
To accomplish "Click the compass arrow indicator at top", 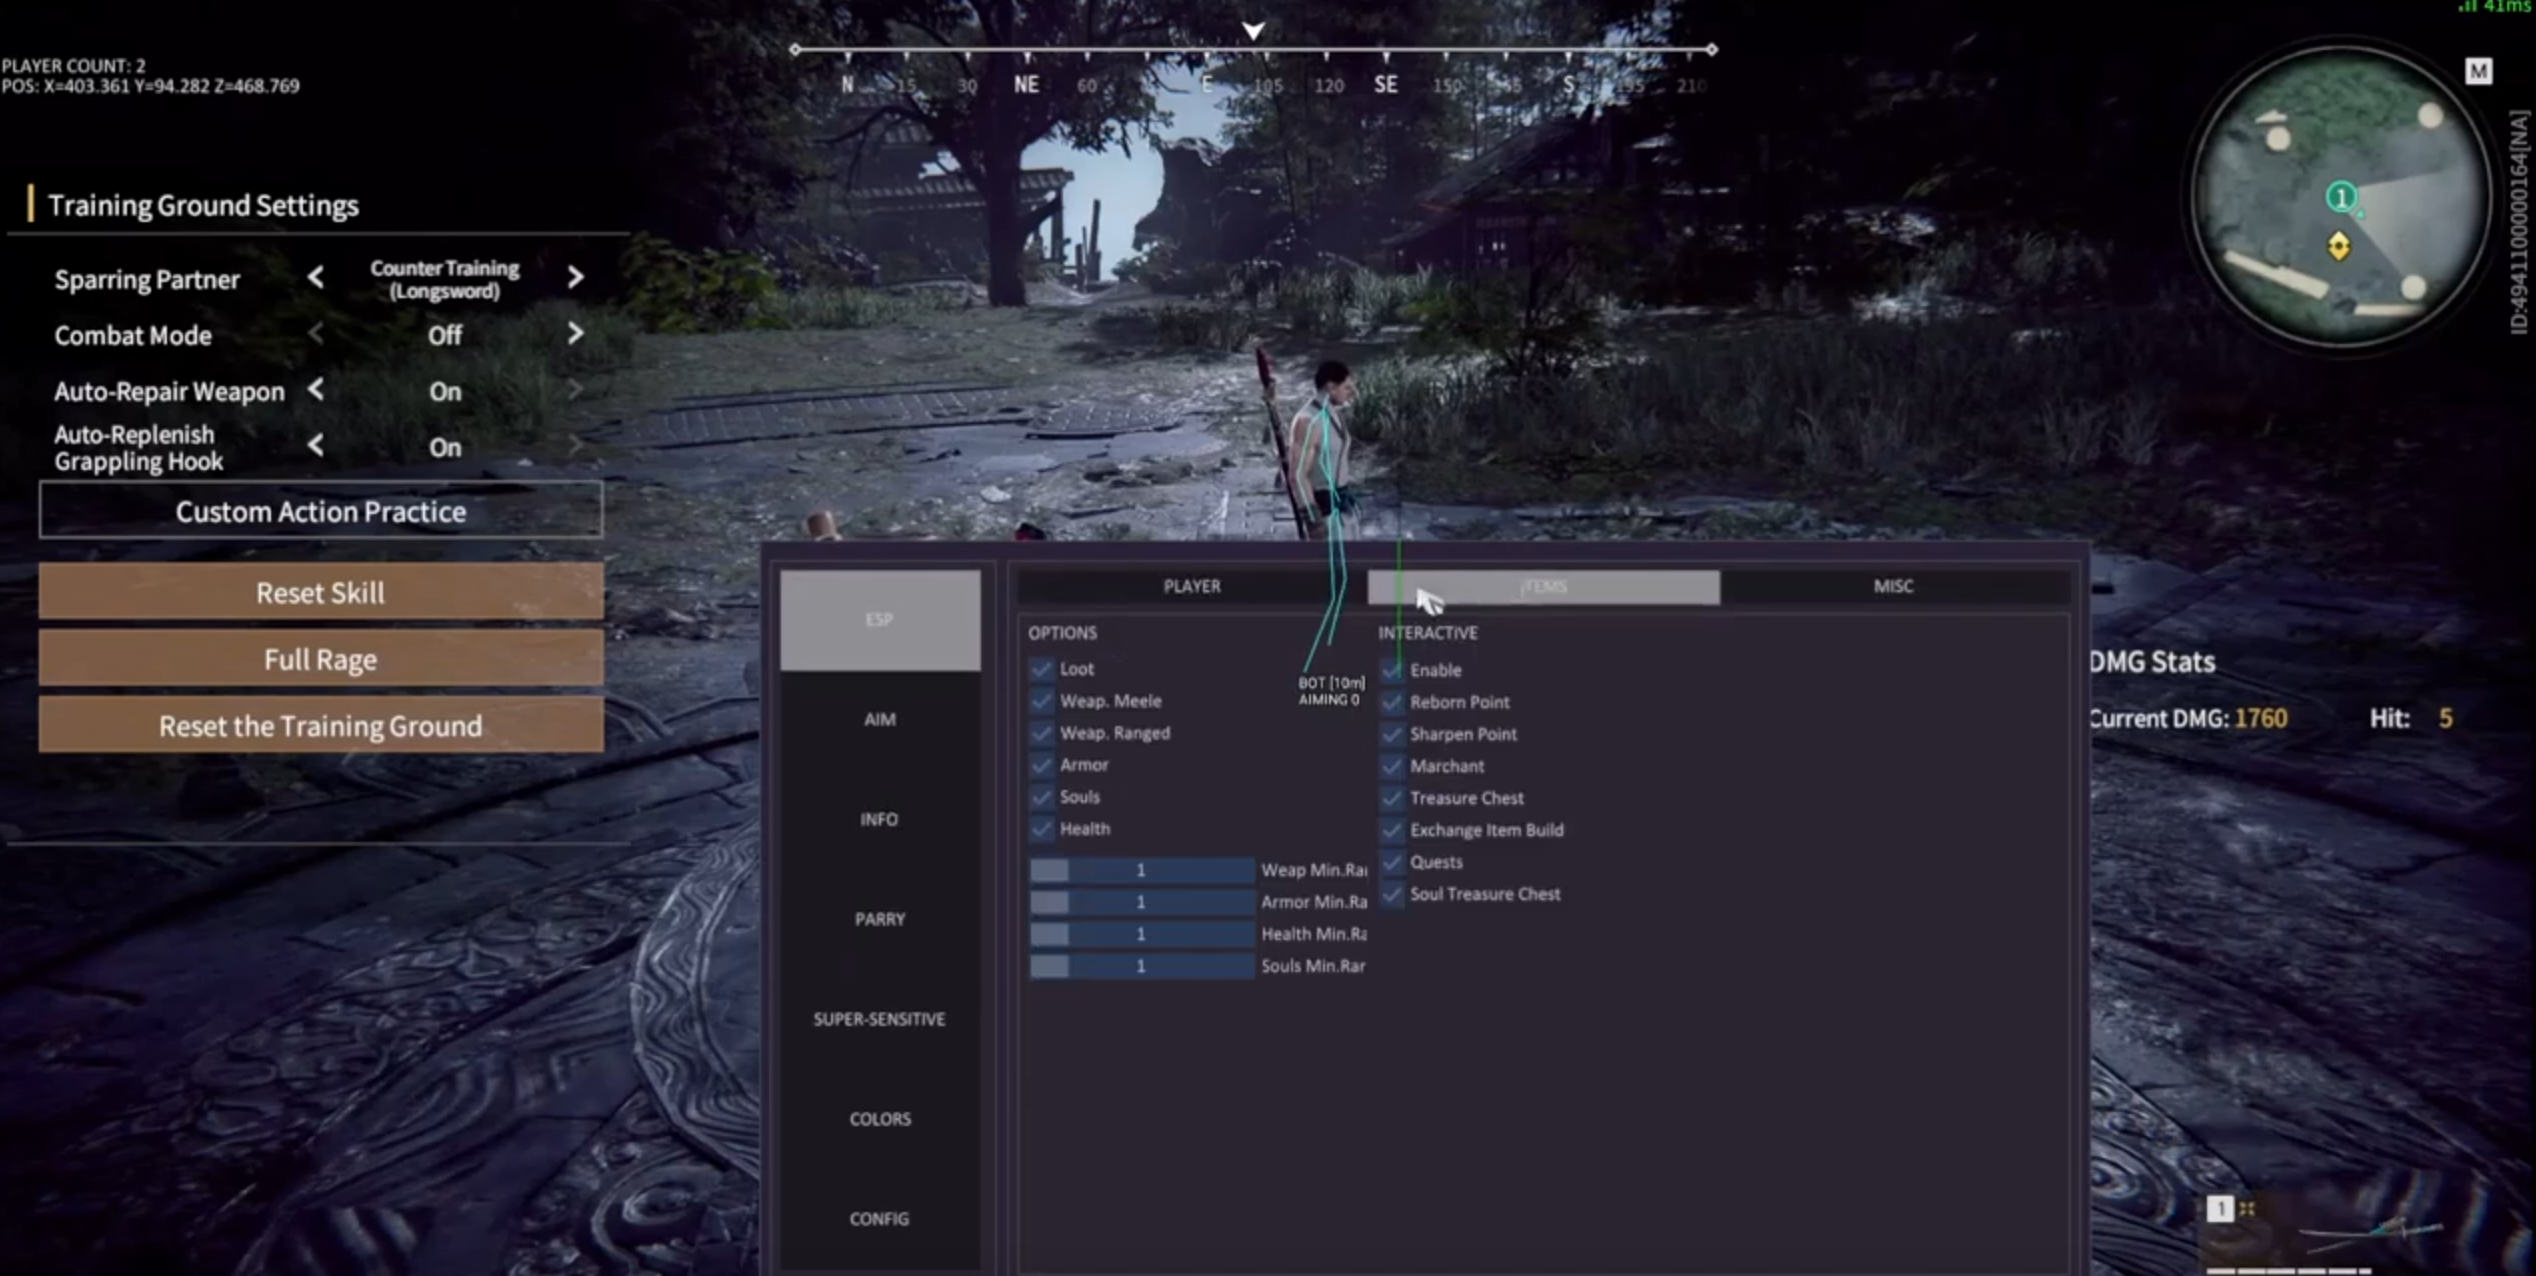I will pyautogui.click(x=1253, y=31).
